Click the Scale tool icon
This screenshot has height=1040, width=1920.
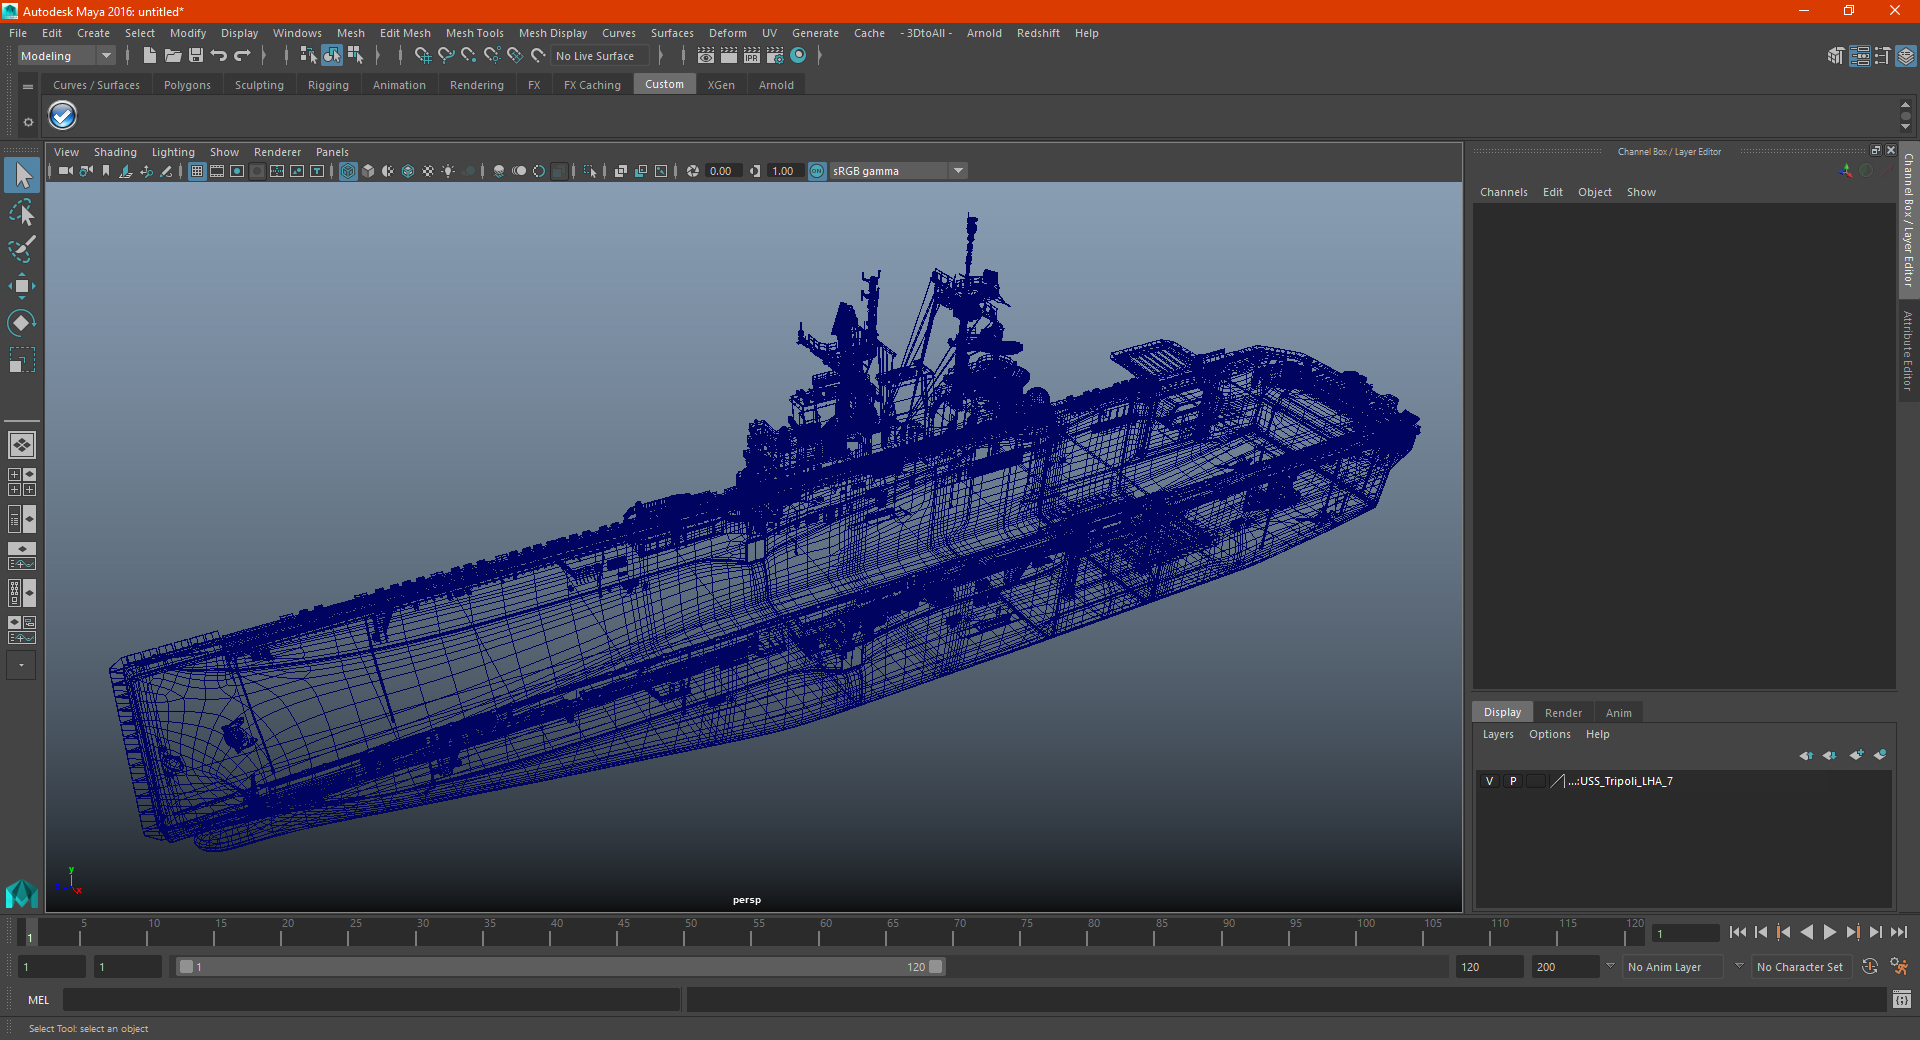click(21, 360)
